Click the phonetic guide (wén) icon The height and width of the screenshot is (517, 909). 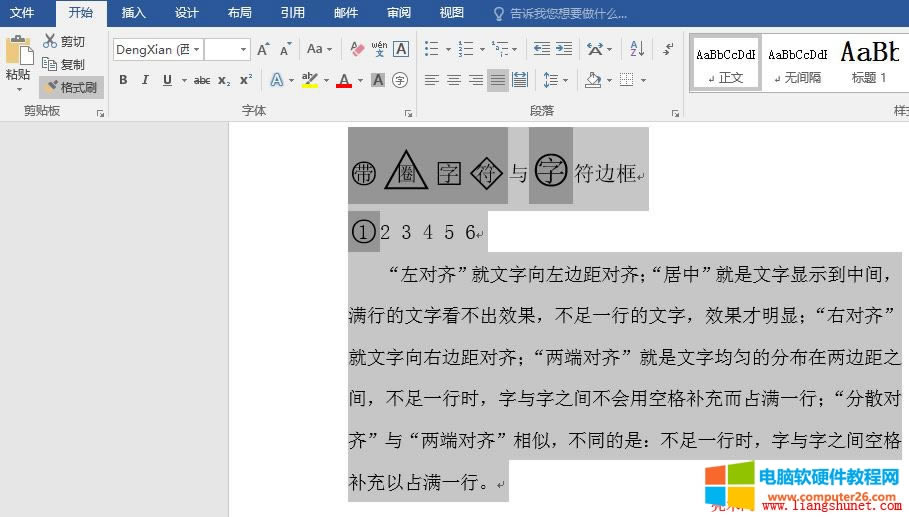(379, 49)
